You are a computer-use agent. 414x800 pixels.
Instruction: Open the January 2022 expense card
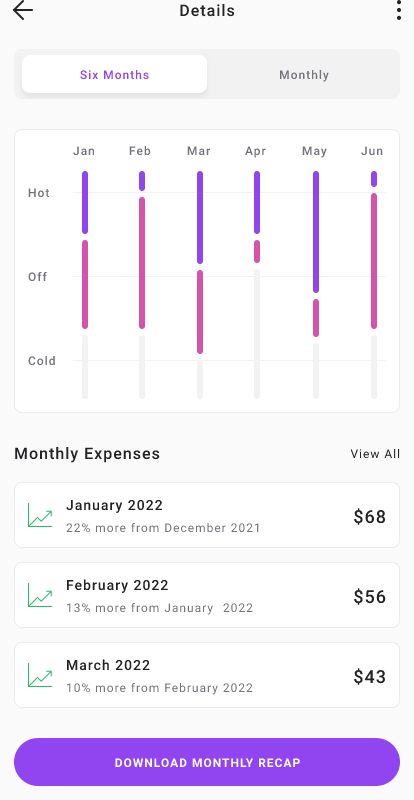point(207,515)
